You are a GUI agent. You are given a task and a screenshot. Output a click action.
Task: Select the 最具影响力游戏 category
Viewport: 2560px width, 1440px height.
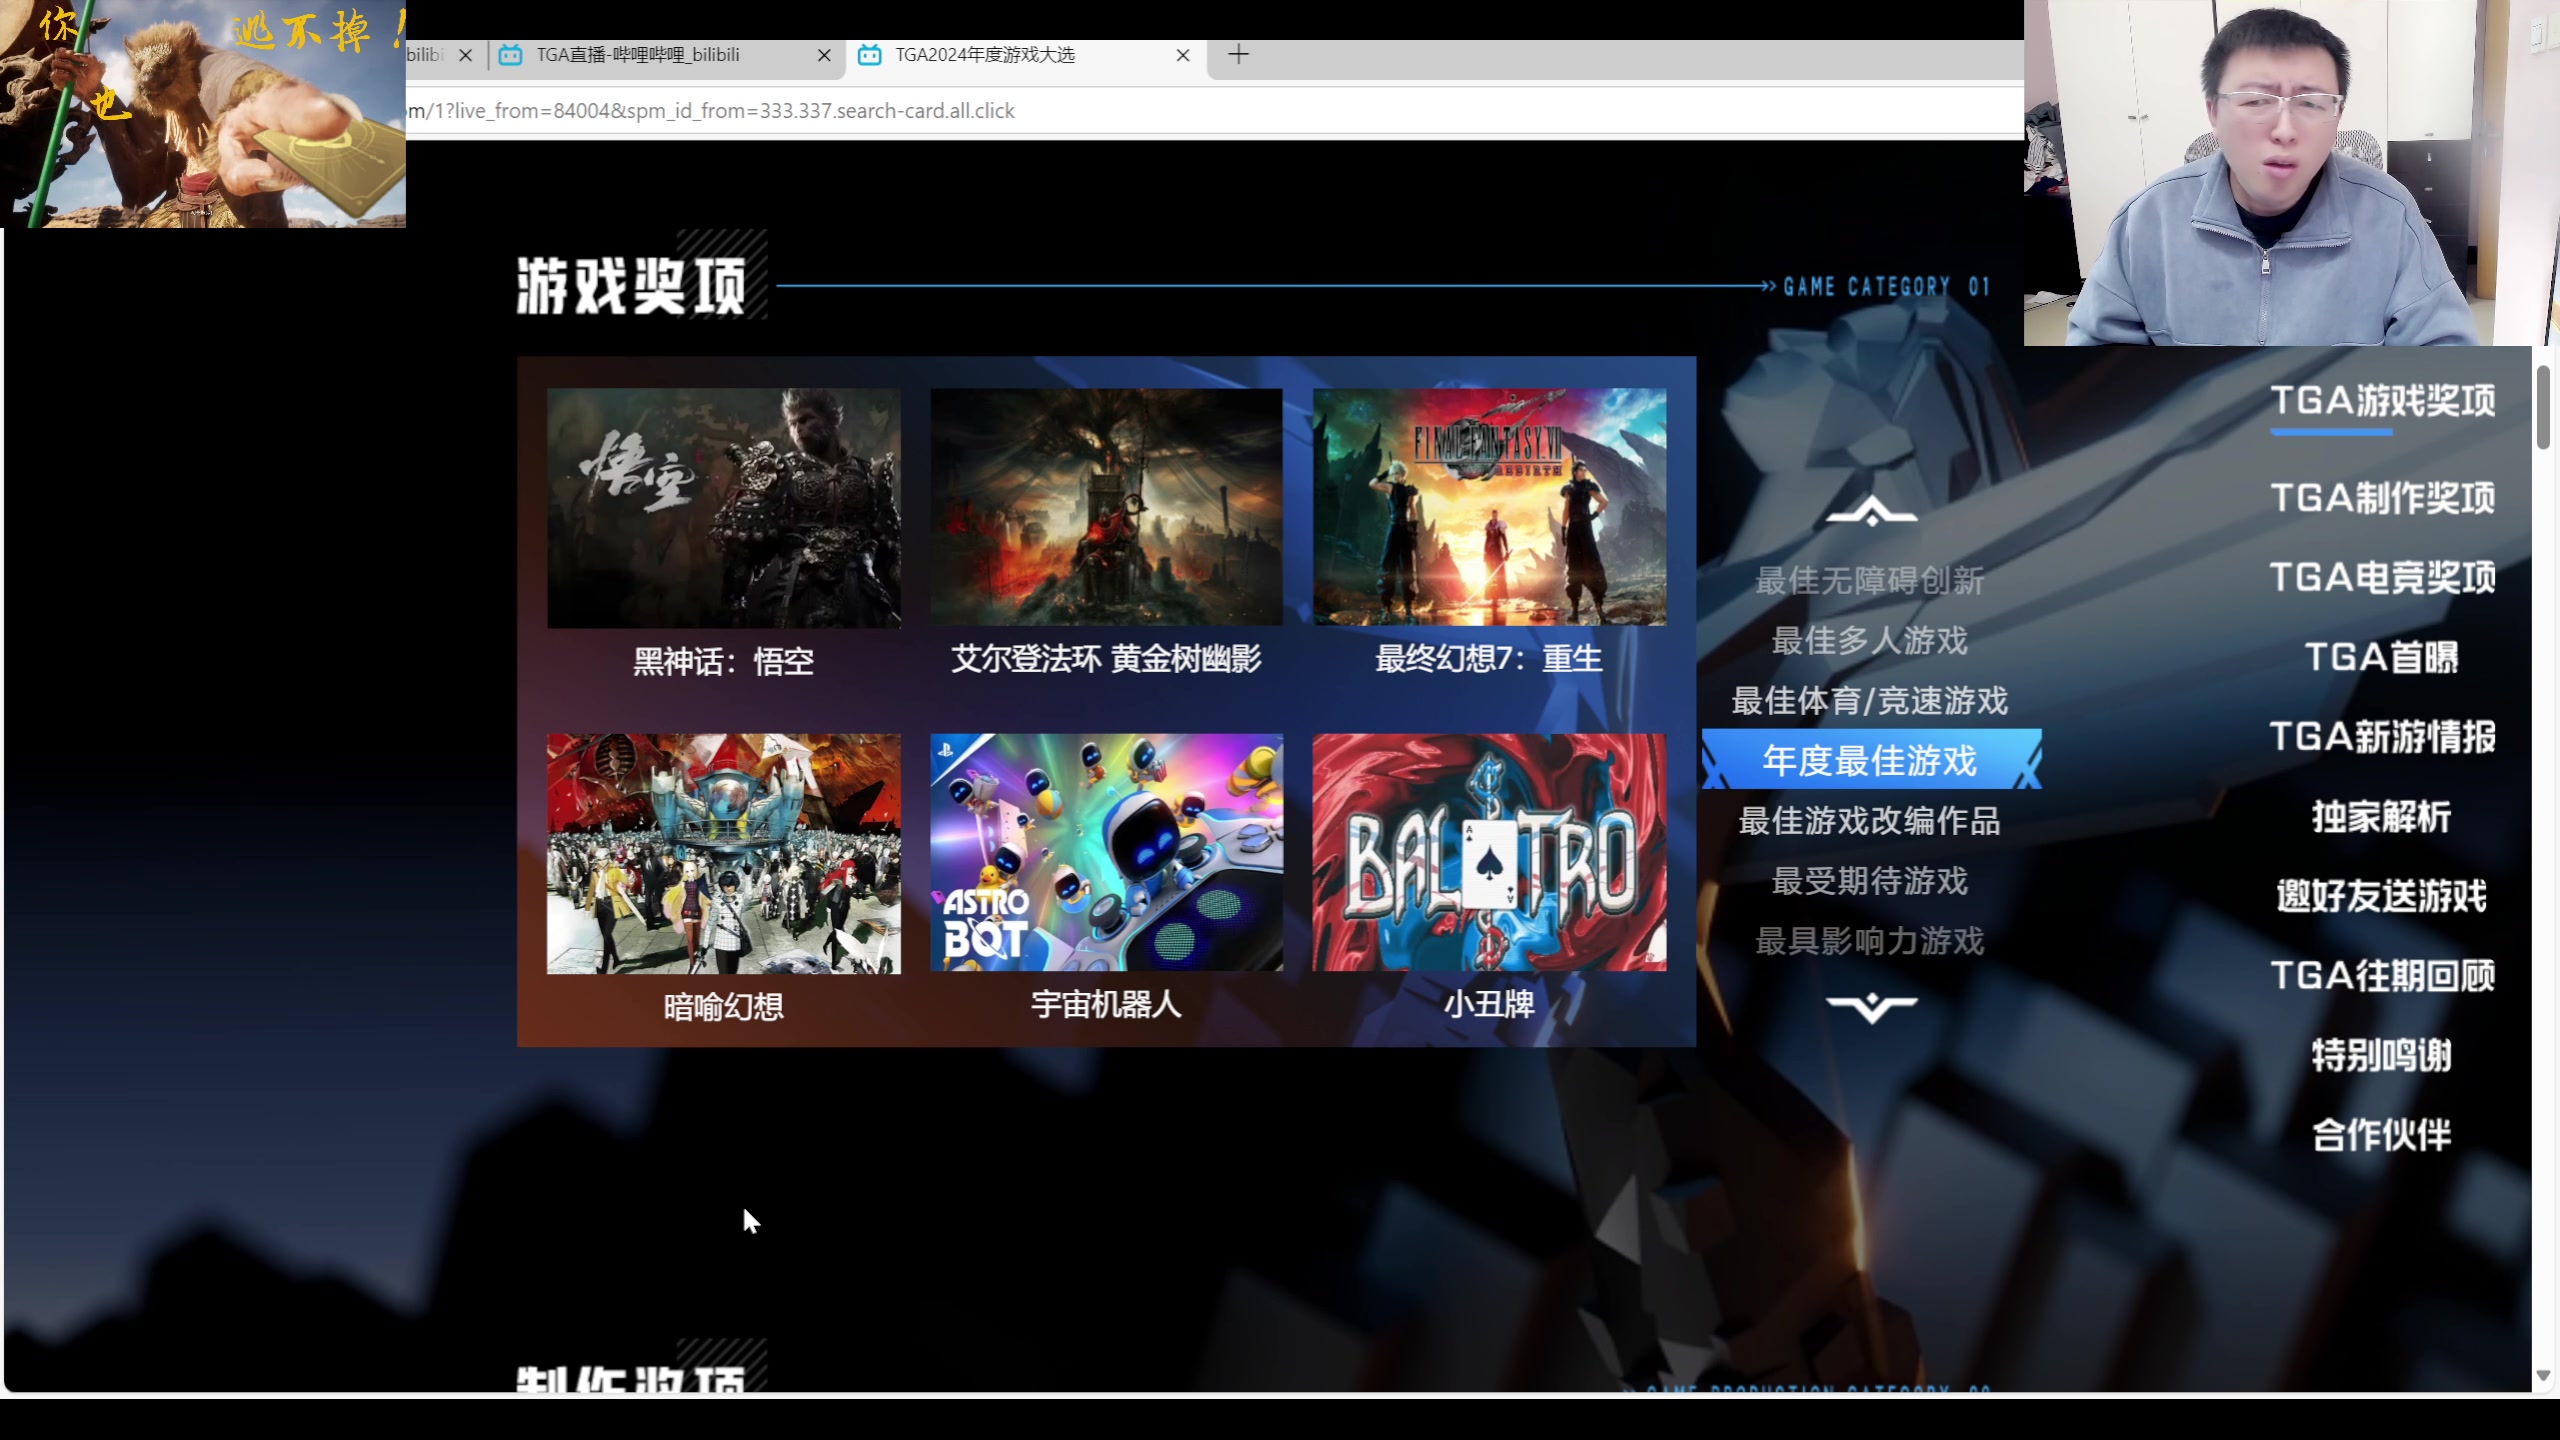(x=1869, y=940)
